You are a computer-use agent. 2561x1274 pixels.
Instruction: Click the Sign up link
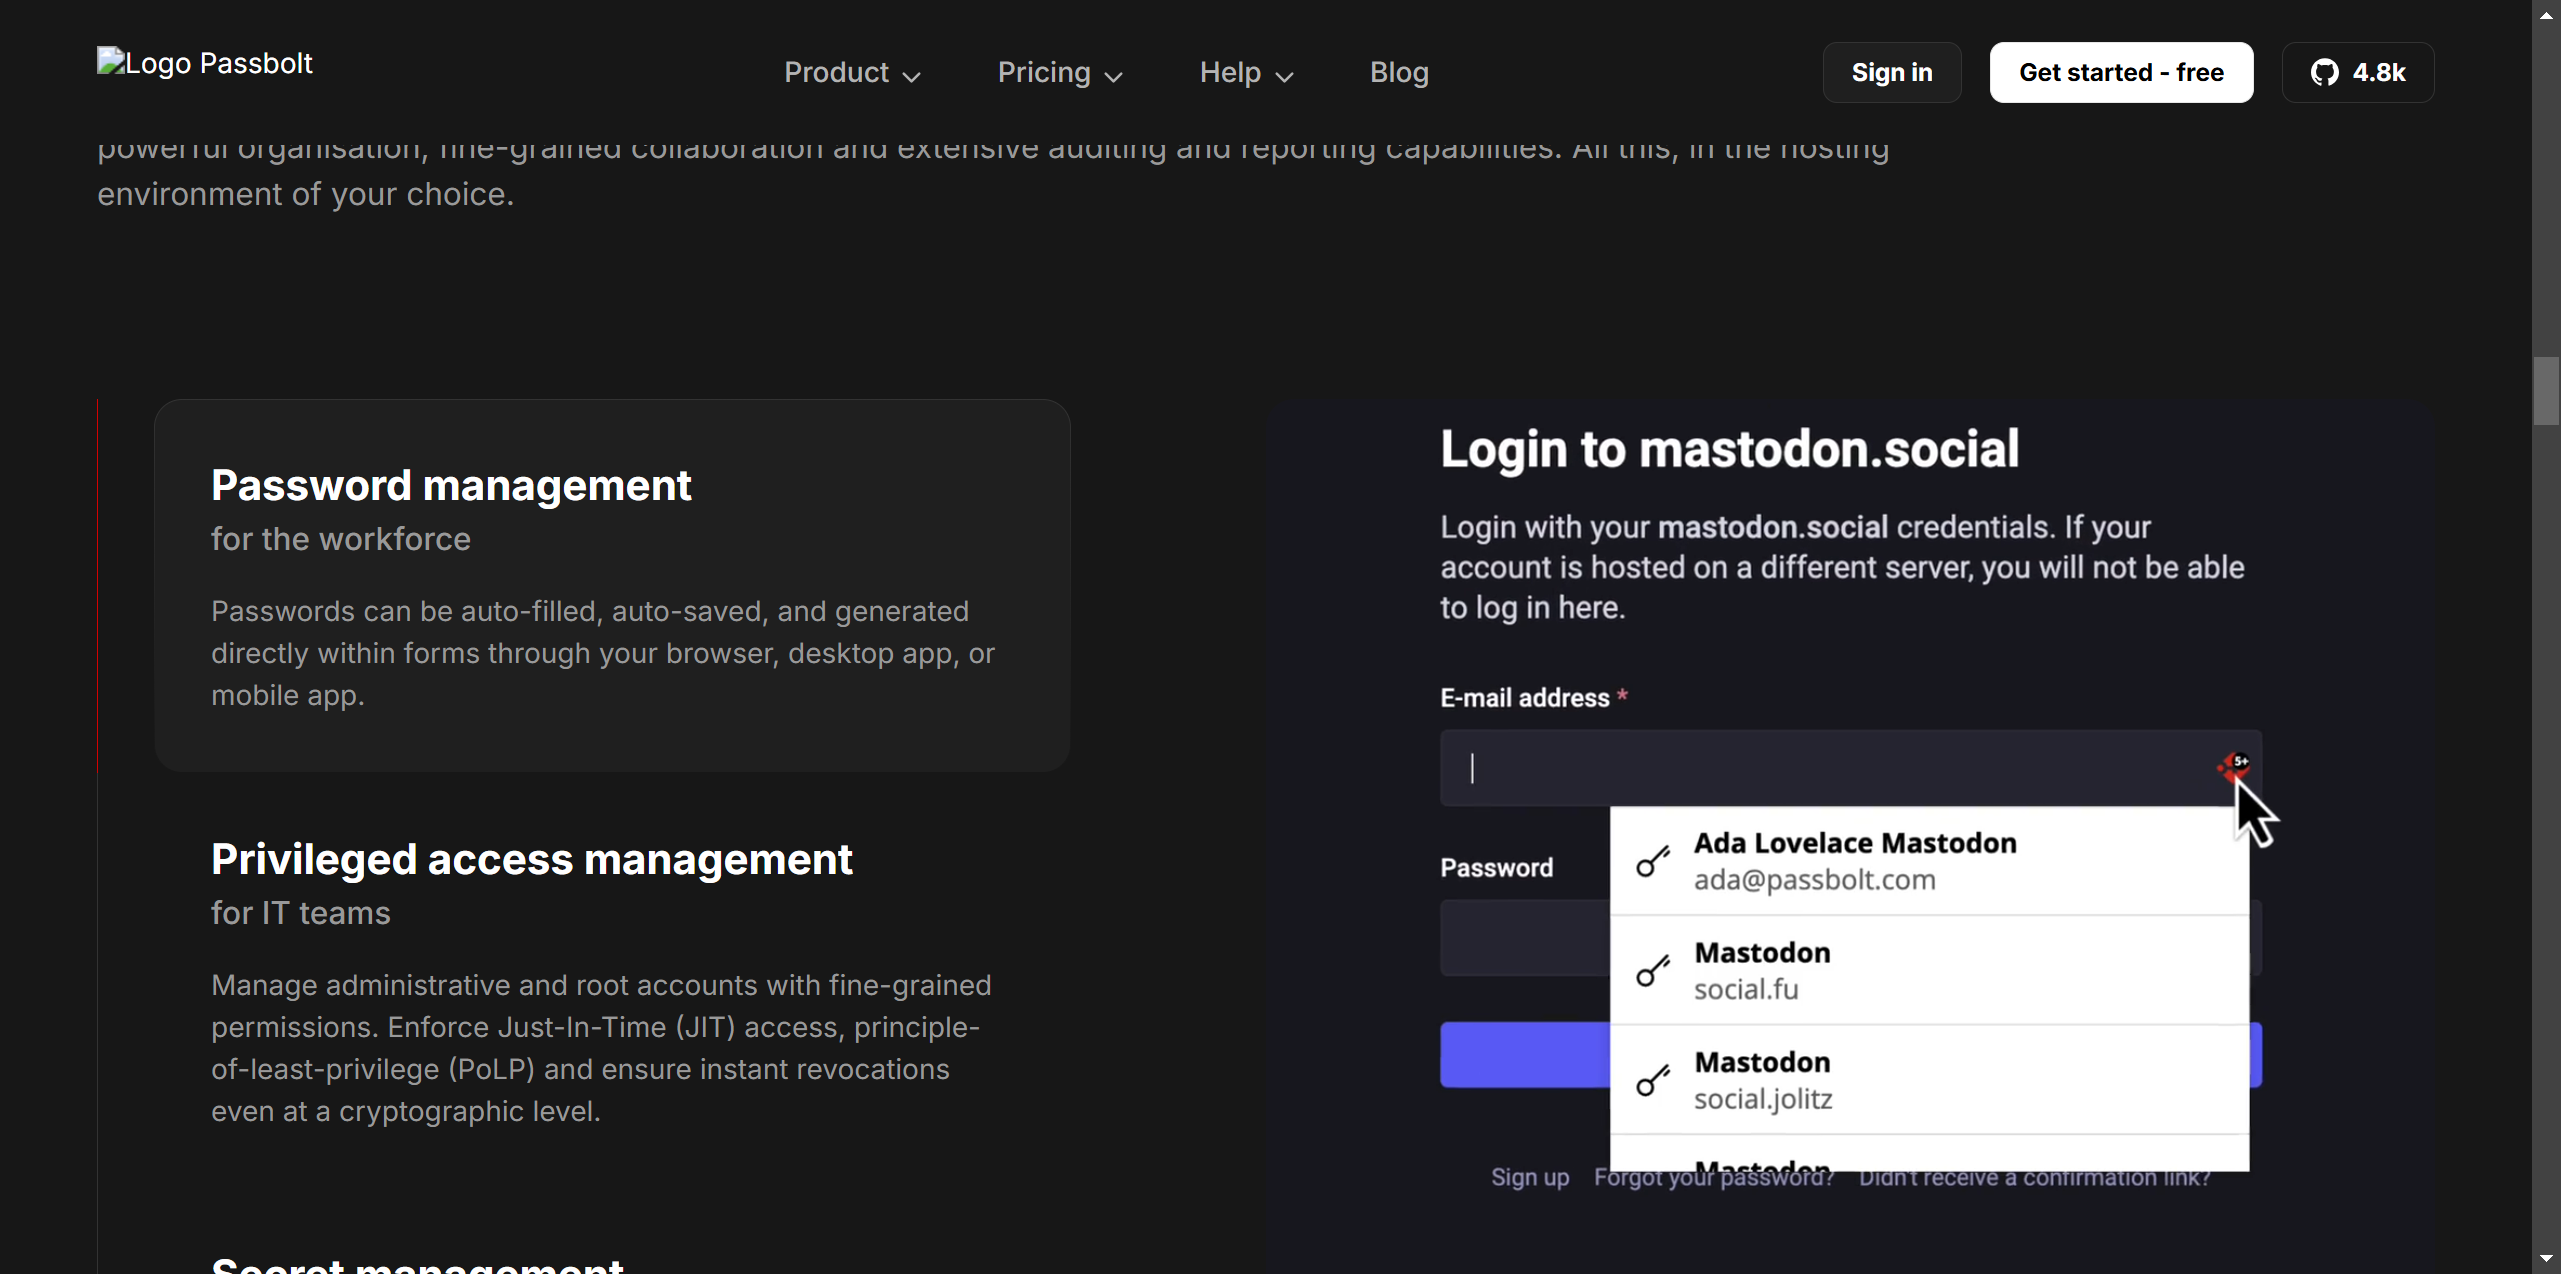click(x=1529, y=1177)
